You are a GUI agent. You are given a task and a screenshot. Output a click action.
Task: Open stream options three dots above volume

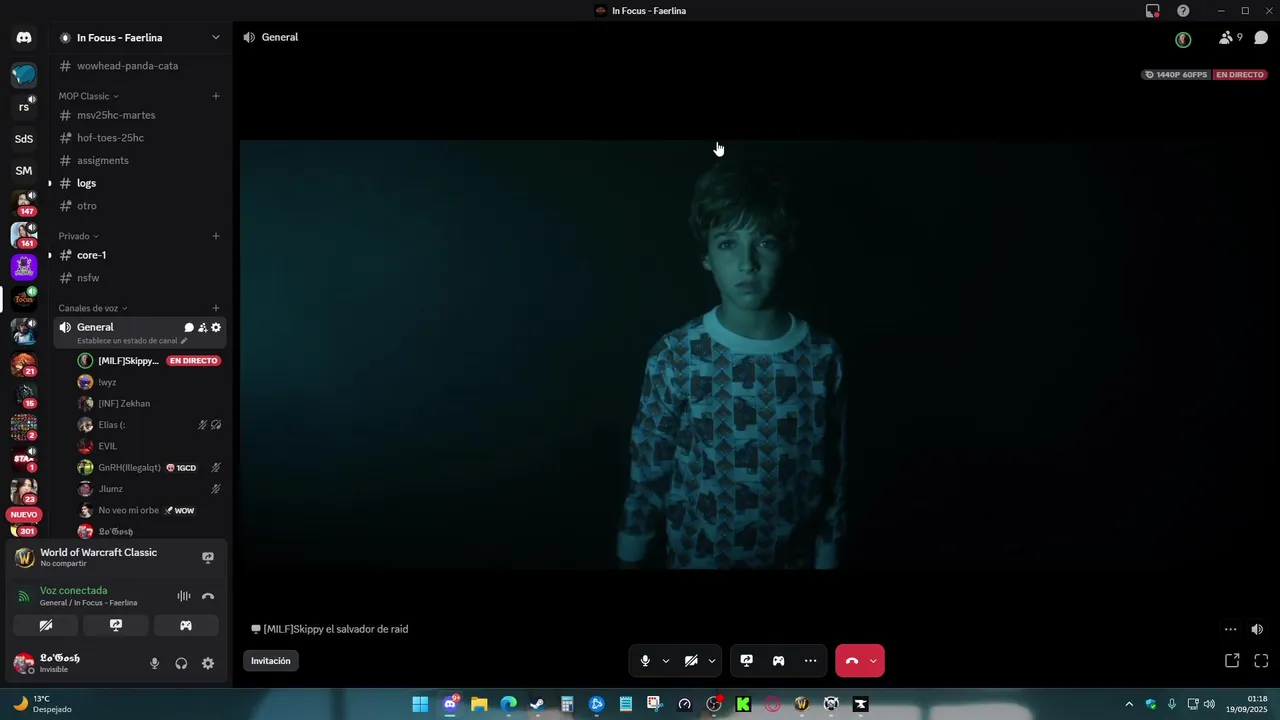[1230, 629]
